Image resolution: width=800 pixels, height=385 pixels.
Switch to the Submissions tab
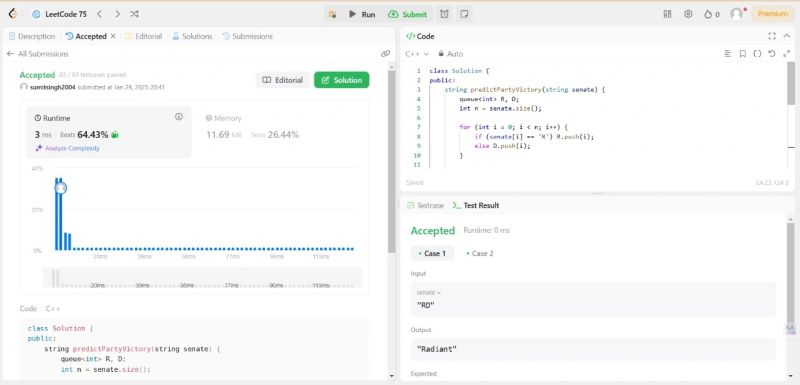point(247,36)
